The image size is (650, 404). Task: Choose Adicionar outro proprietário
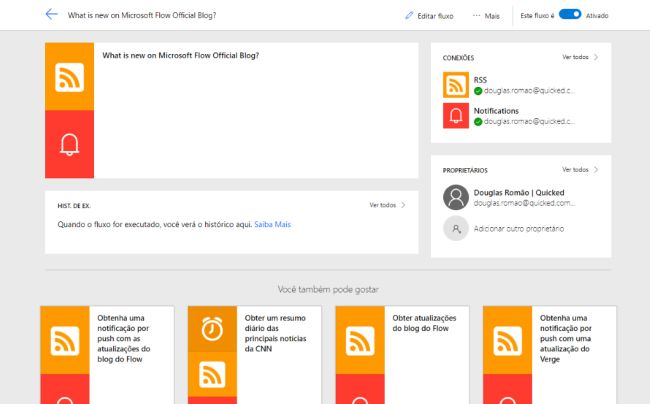tap(519, 229)
